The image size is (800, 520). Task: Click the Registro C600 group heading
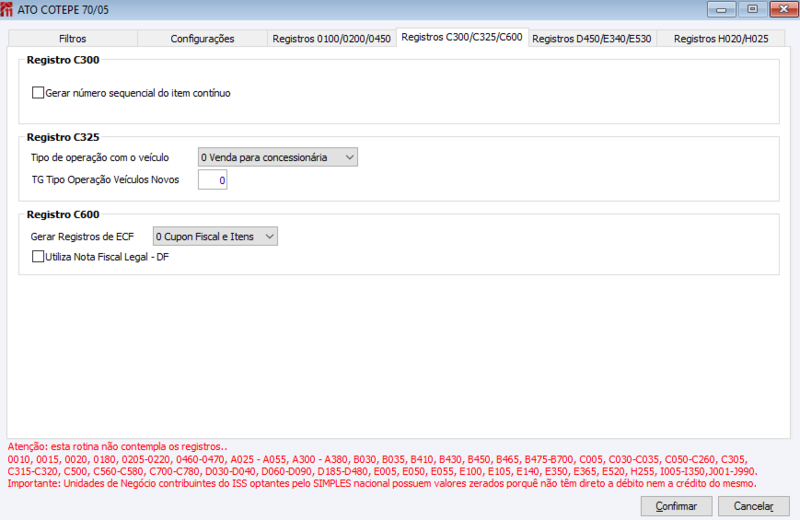(63, 215)
